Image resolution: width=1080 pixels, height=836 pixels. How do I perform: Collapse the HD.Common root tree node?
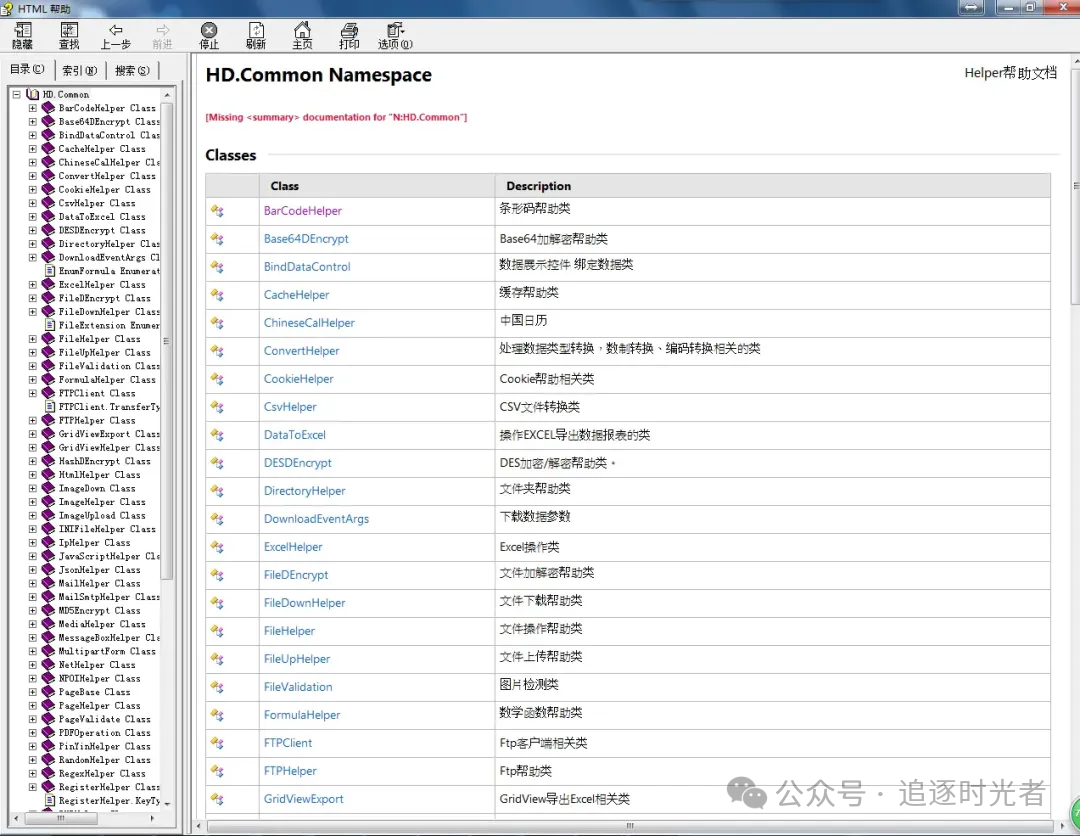17,95
